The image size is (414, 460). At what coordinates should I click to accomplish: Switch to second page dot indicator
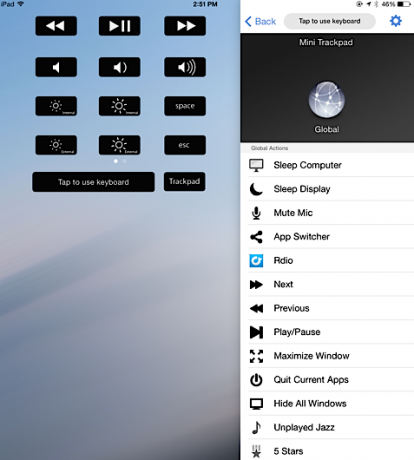124,161
